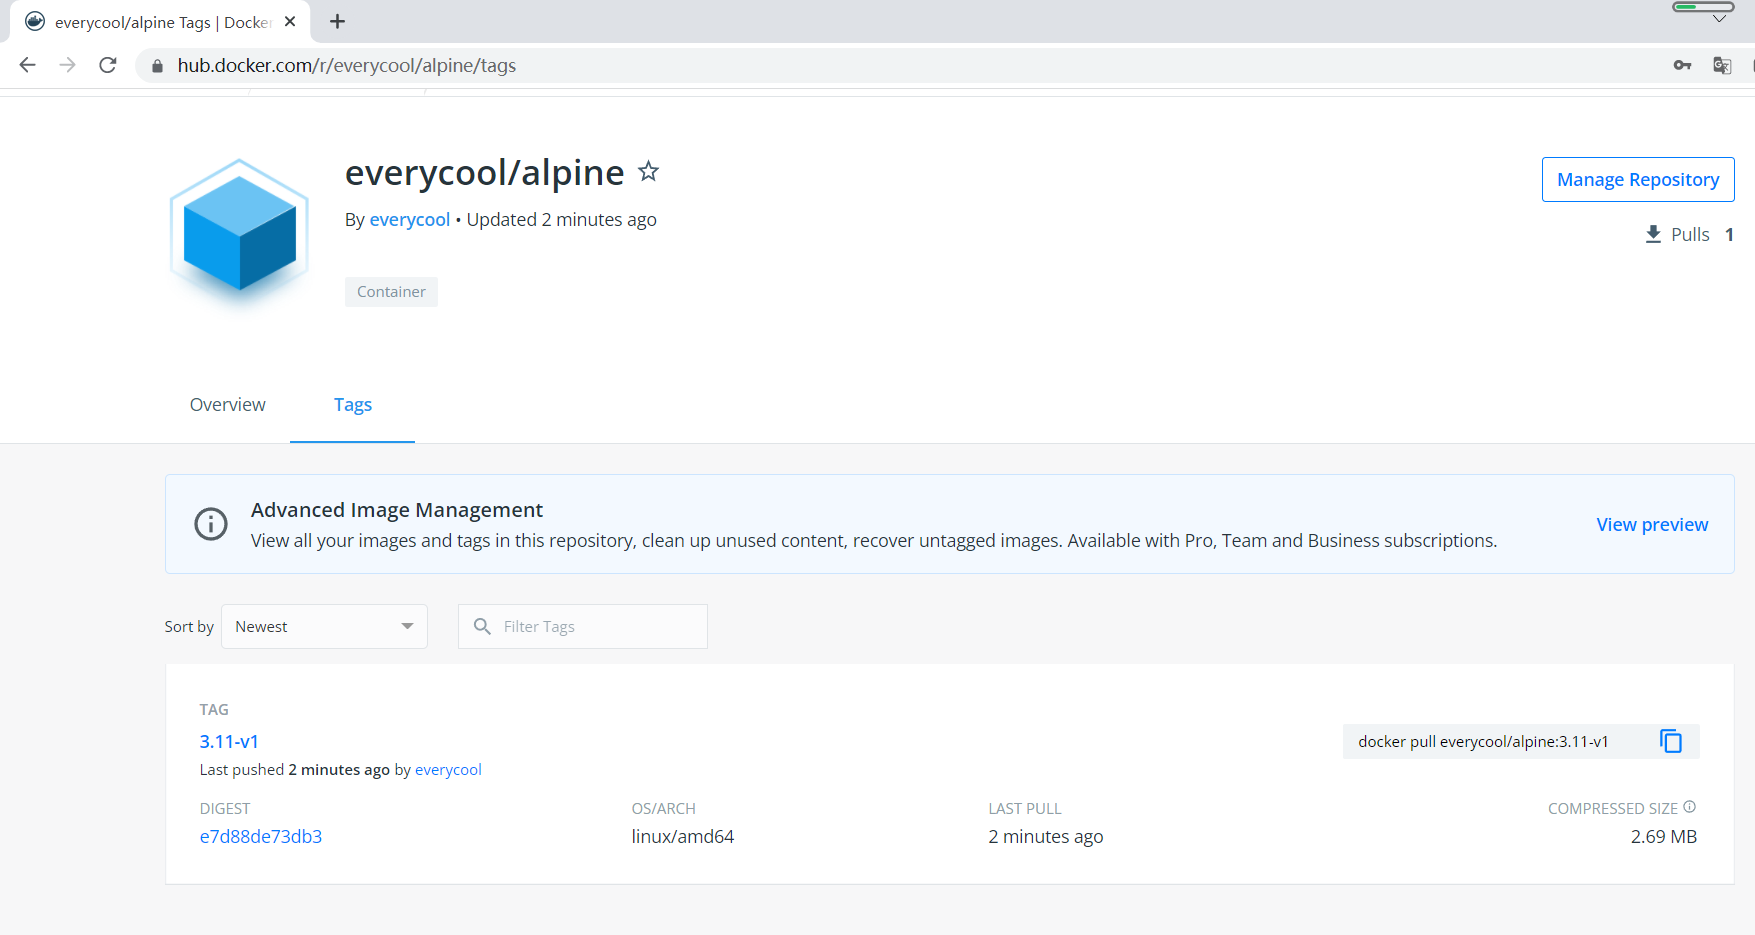Click the LAST PULL column label
1755x935 pixels.
[x=1025, y=808]
